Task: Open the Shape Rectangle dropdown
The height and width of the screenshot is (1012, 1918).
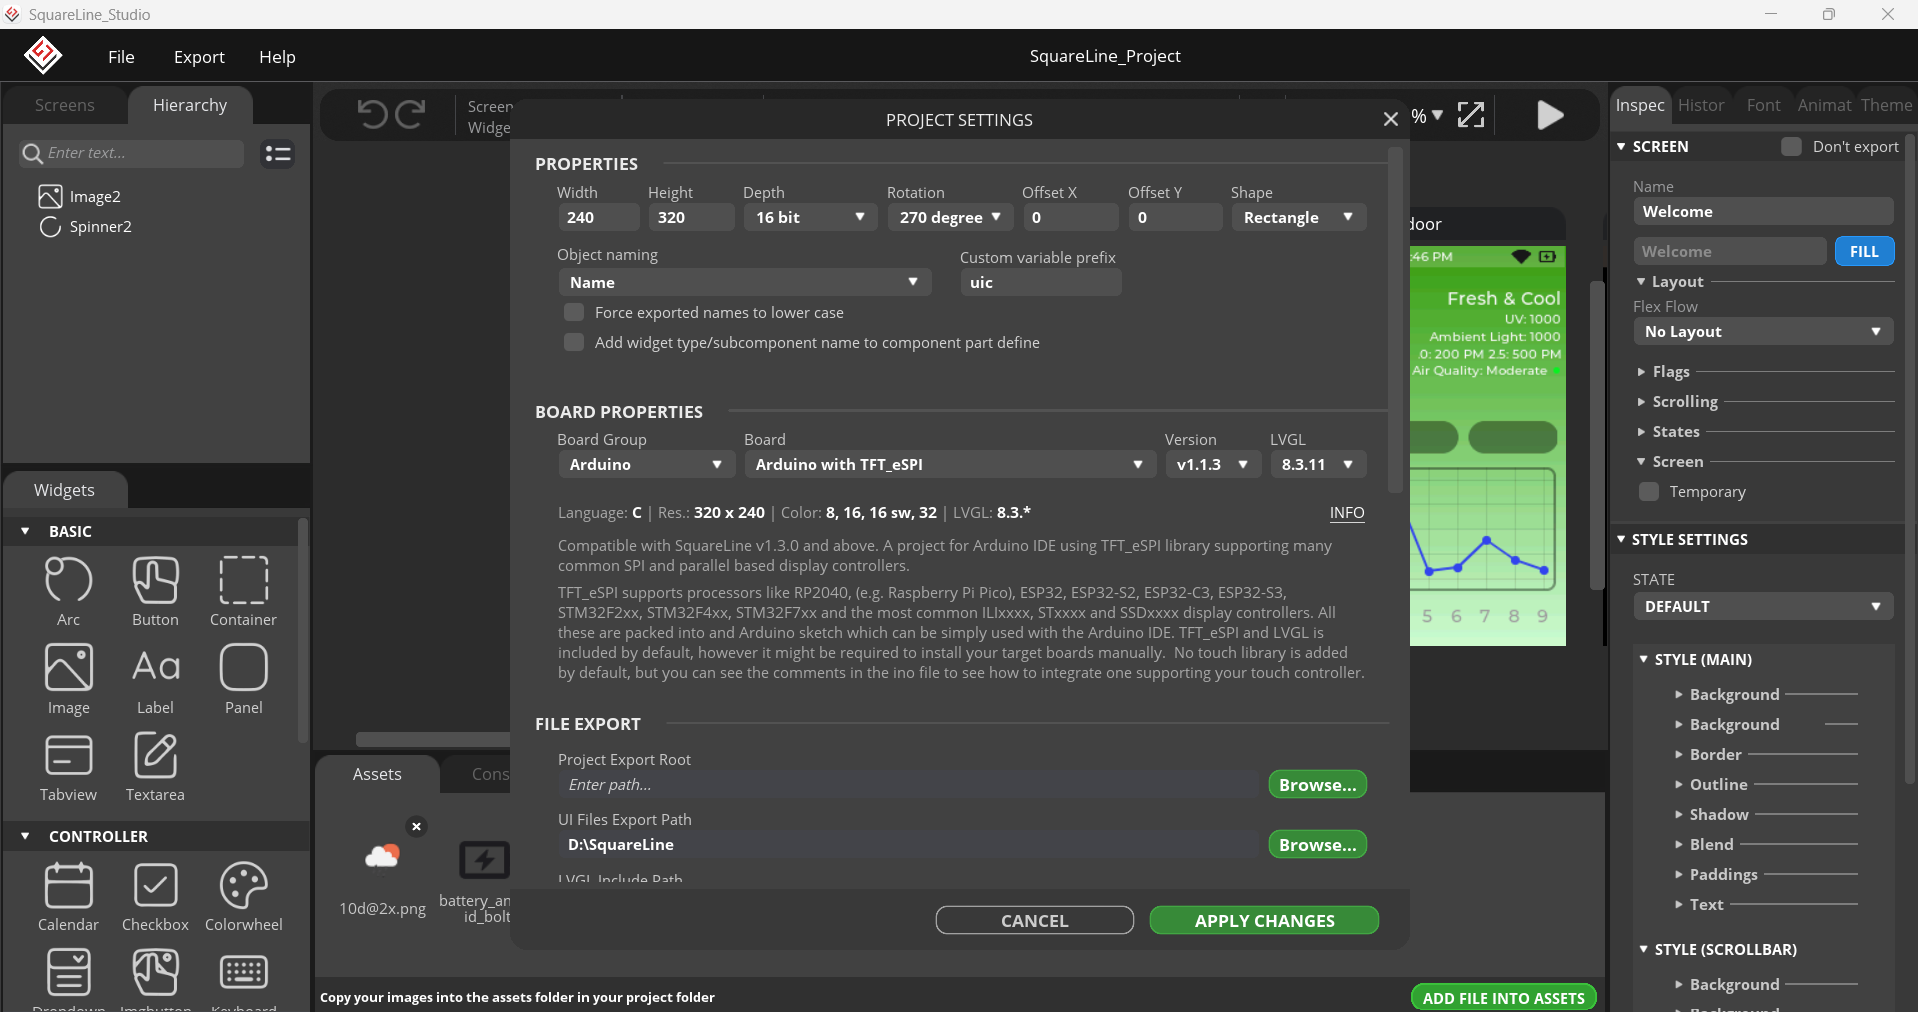Action: click(x=1298, y=217)
